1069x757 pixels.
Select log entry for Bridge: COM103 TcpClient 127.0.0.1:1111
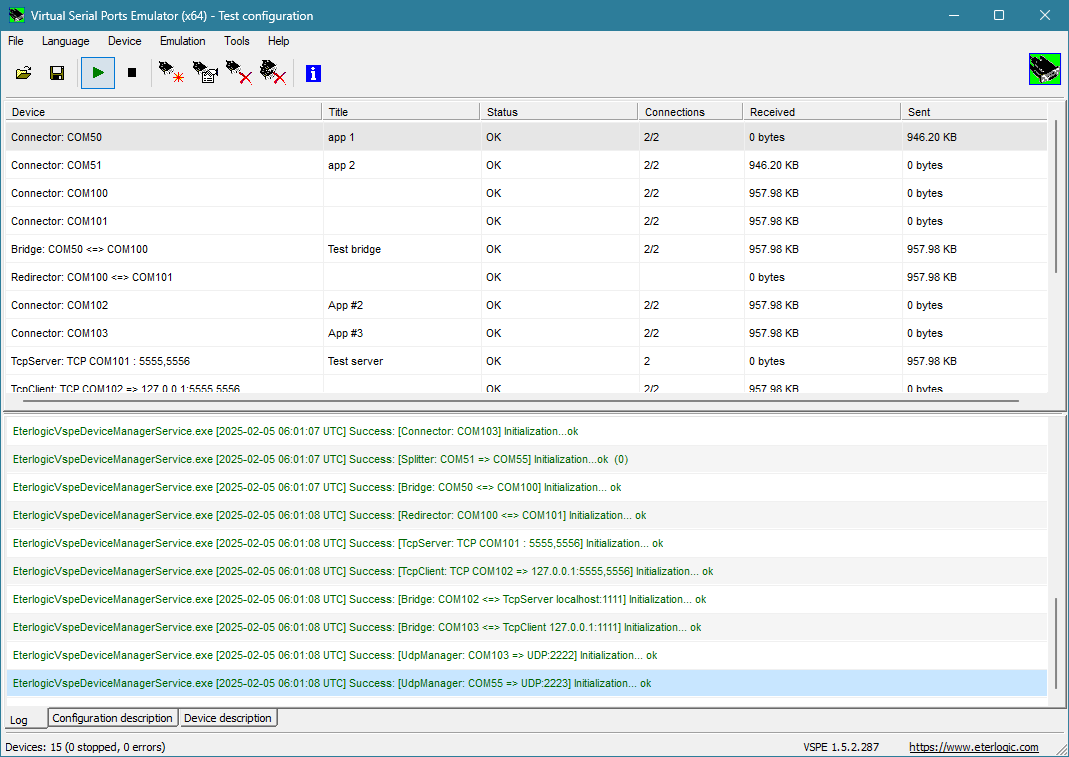pos(526,627)
